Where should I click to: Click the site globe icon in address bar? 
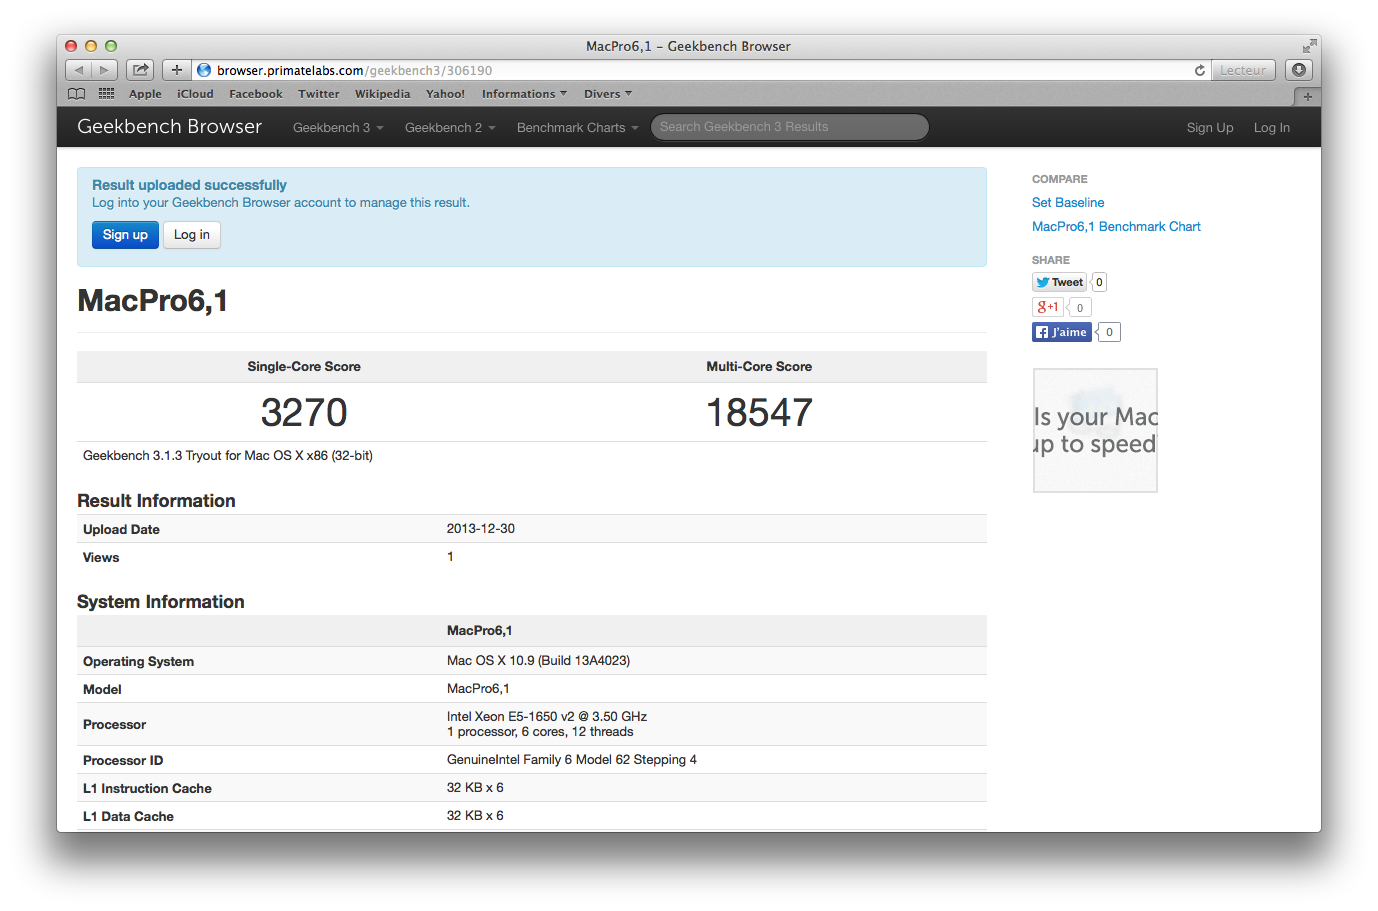click(204, 70)
